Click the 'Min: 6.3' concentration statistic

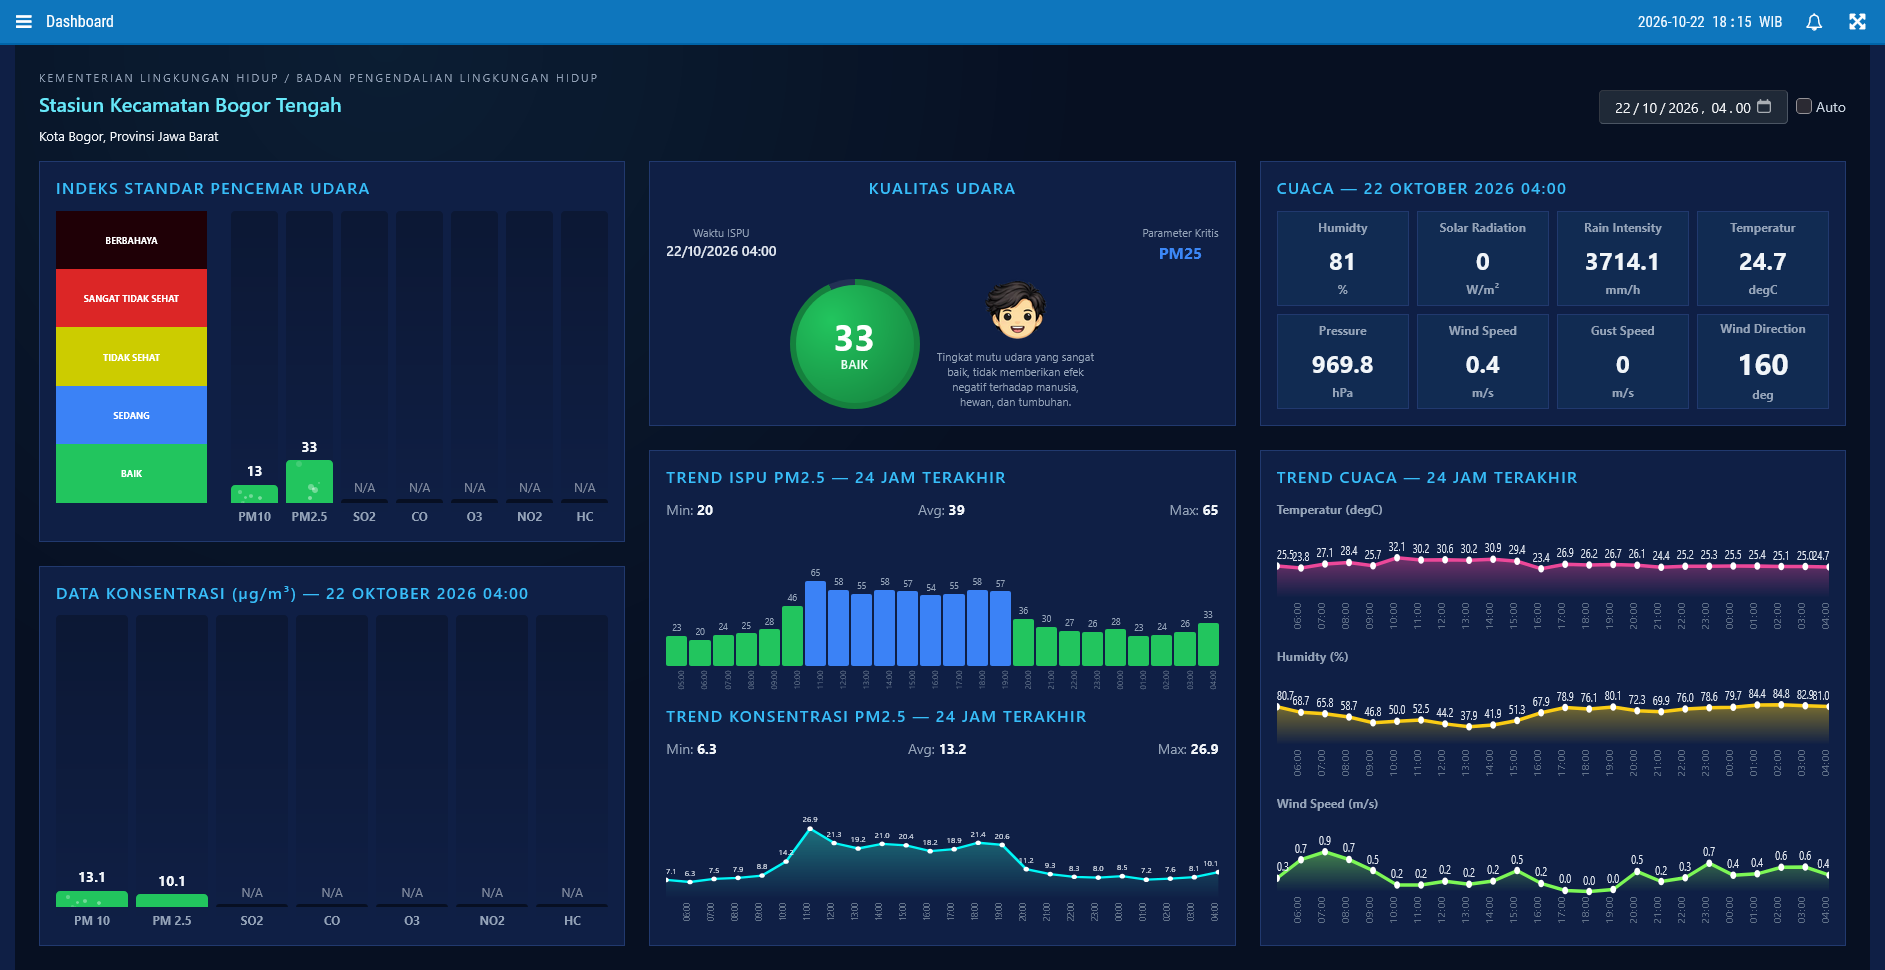[x=692, y=749]
